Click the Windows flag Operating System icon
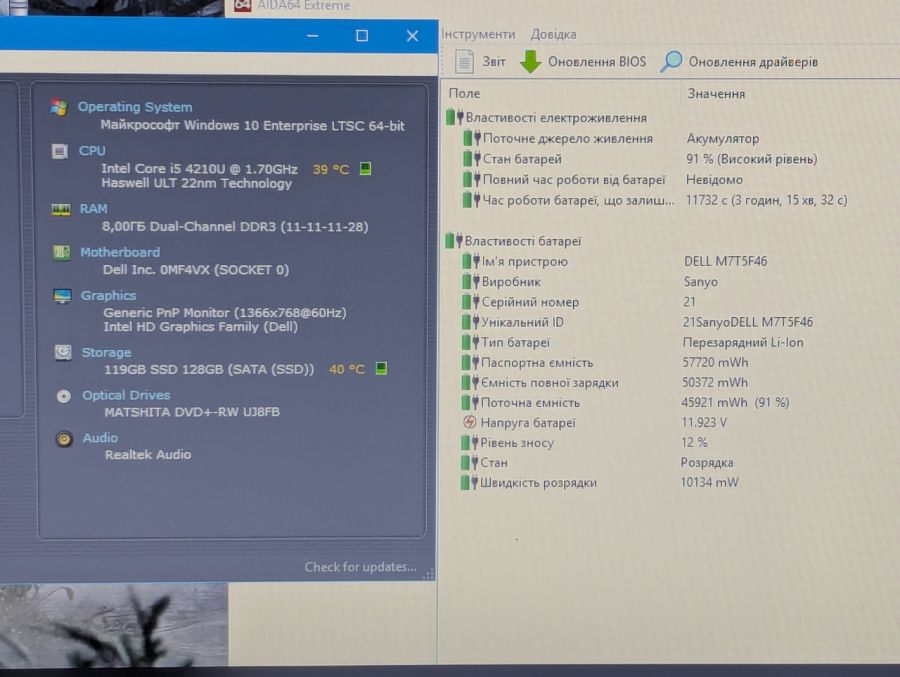This screenshot has width=900, height=677. (x=59, y=107)
